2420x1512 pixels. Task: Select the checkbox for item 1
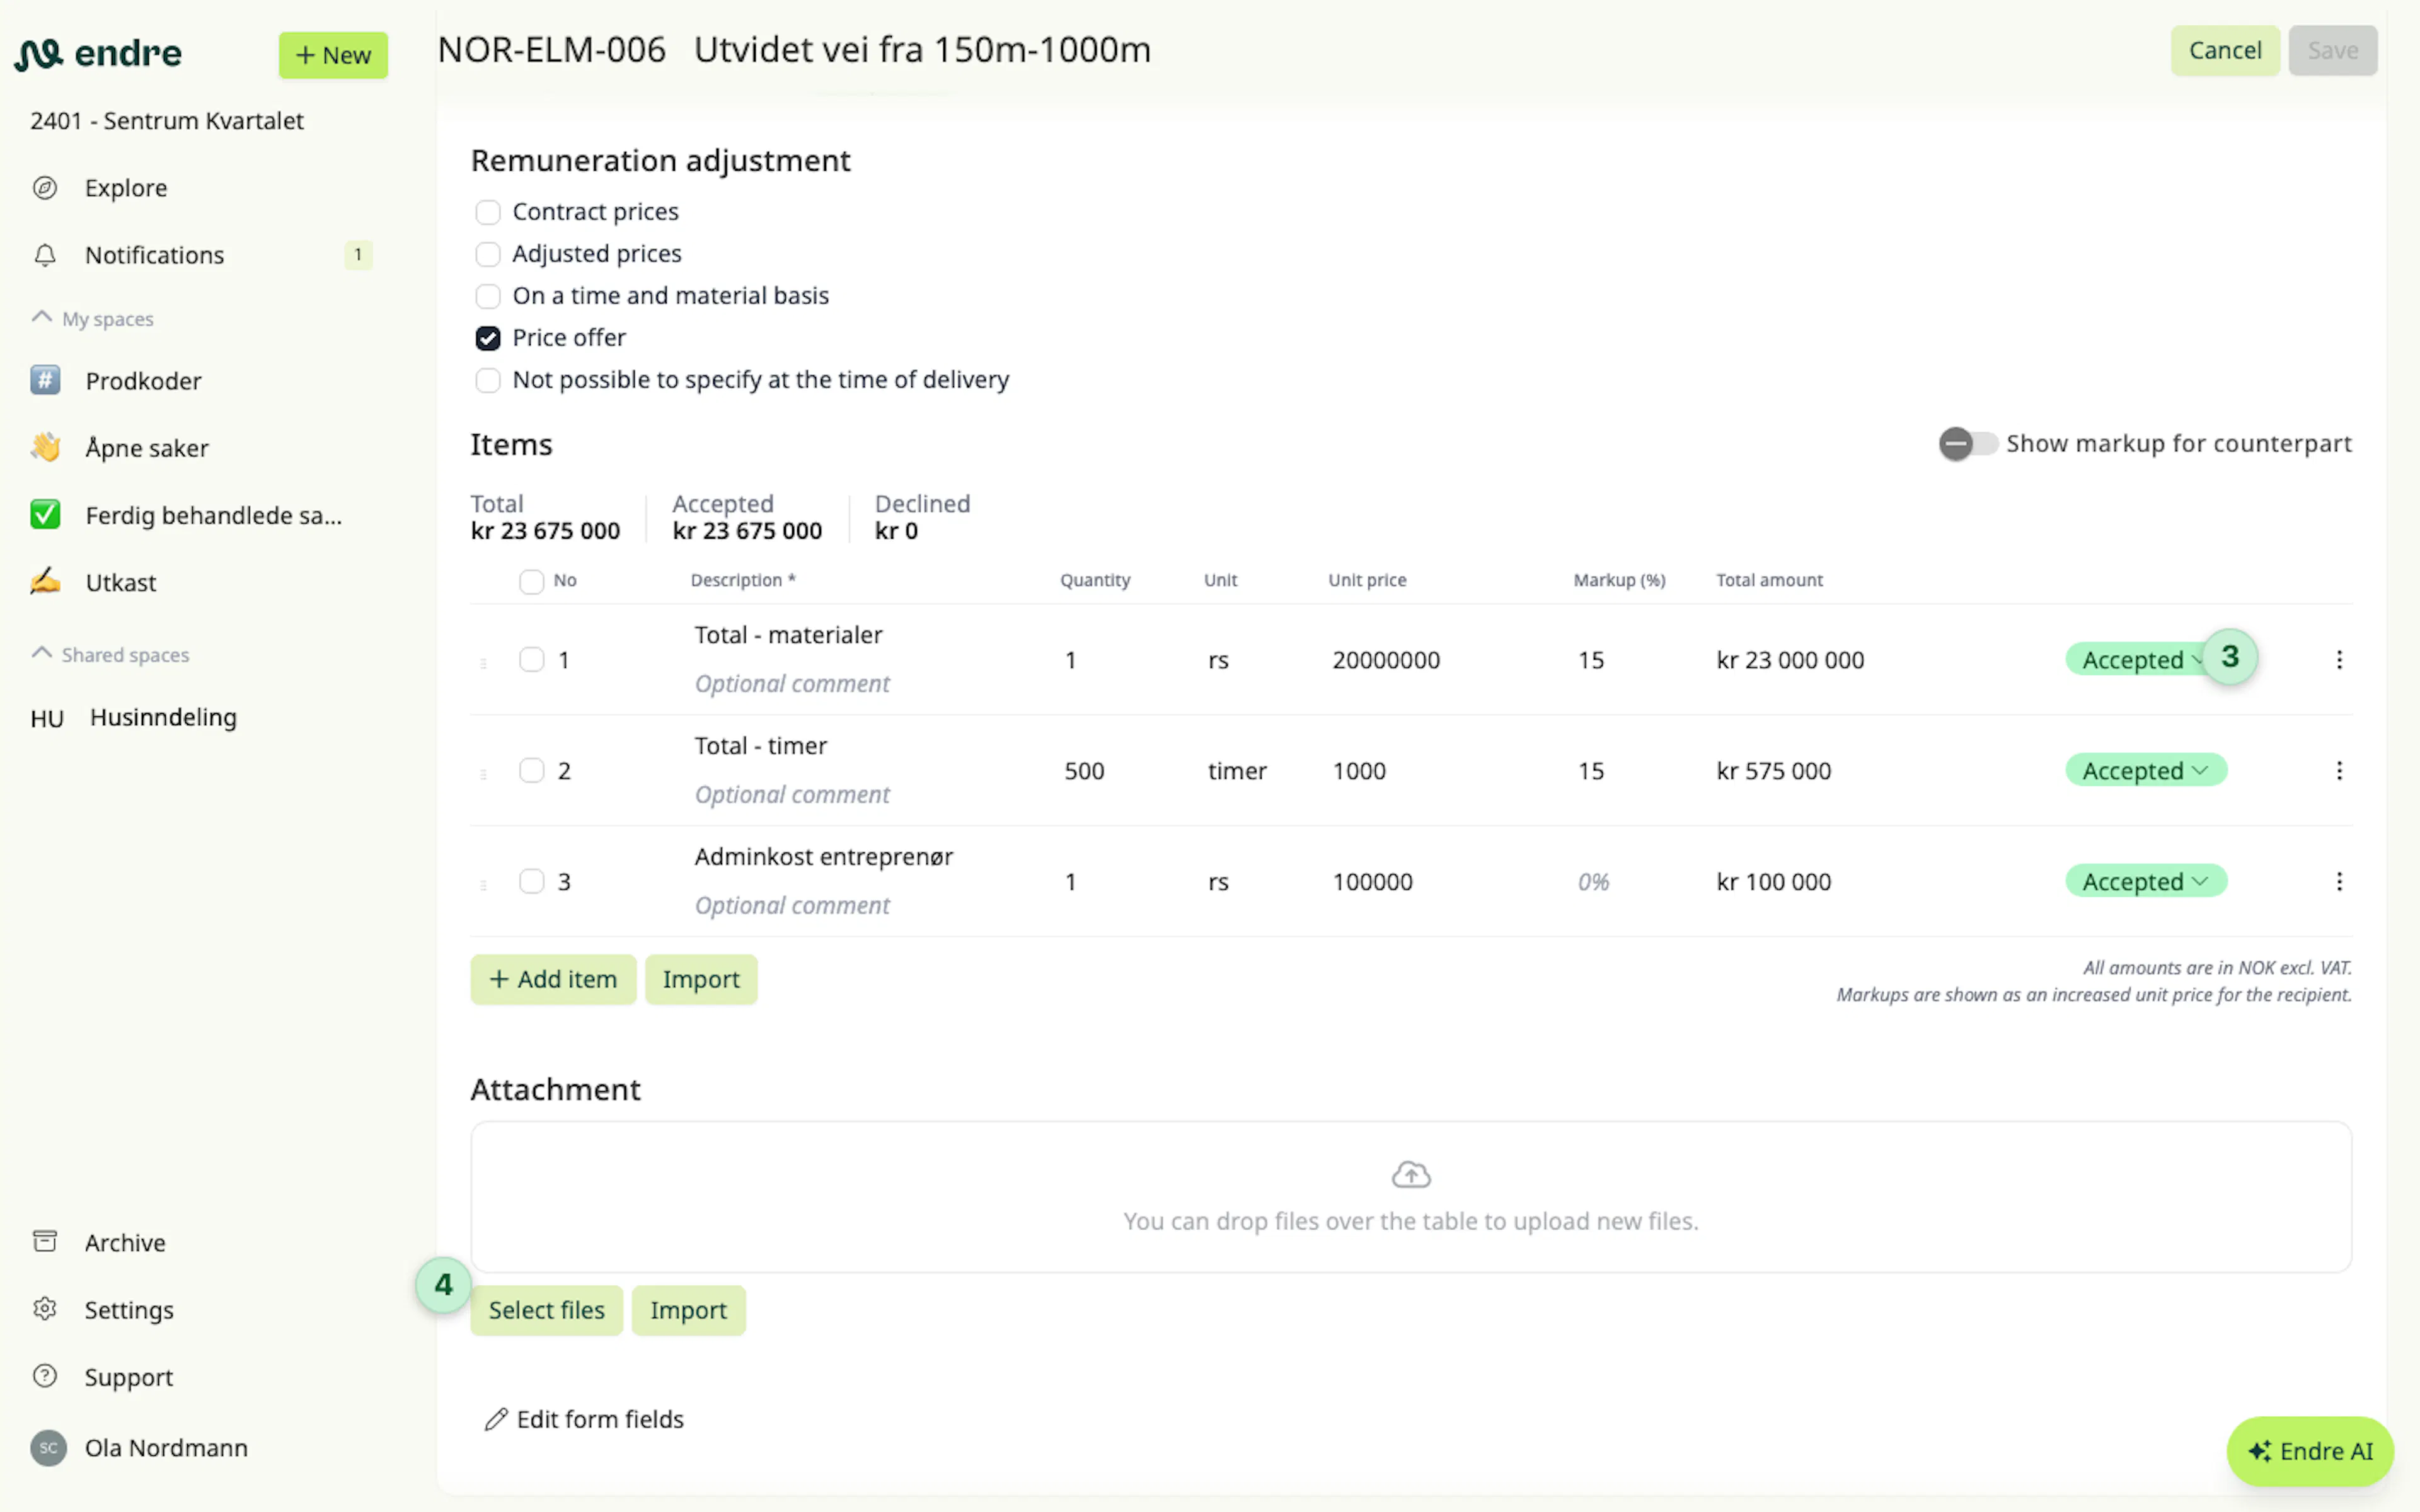[532, 659]
